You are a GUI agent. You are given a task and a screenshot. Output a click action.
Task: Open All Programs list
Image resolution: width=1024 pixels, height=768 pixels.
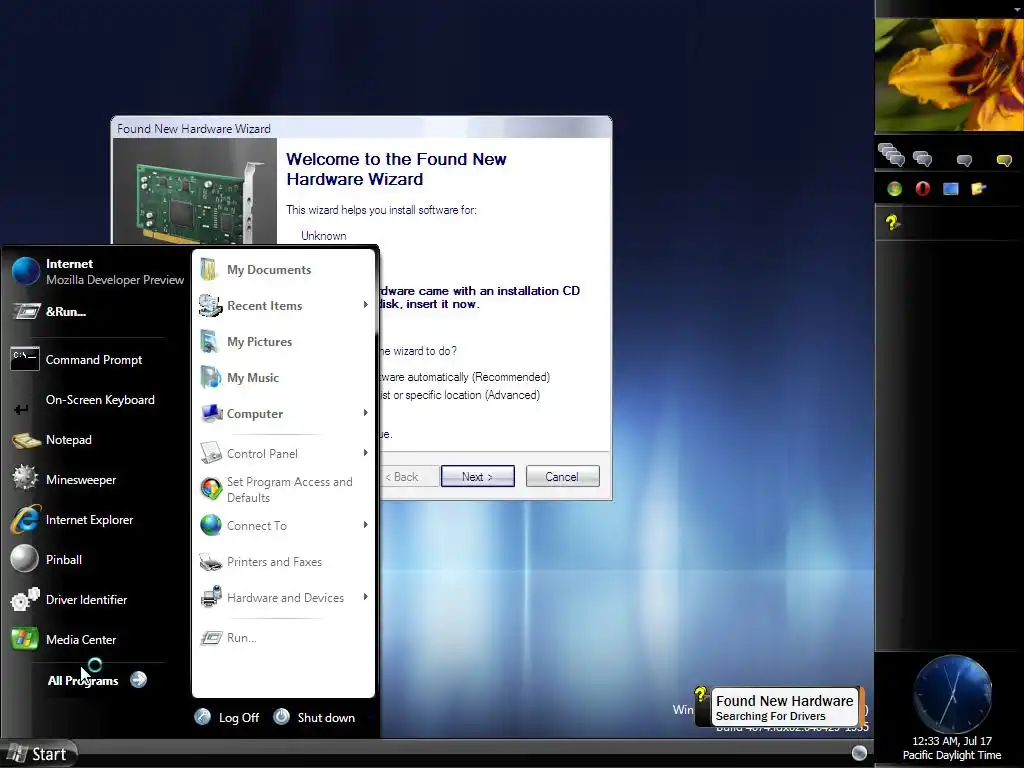(x=97, y=680)
